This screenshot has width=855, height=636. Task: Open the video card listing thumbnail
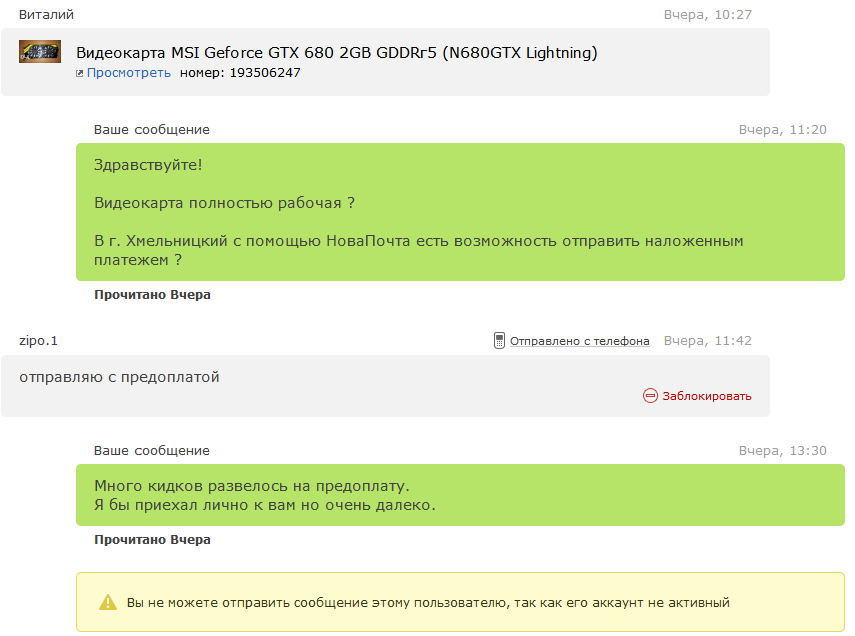pos(40,51)
